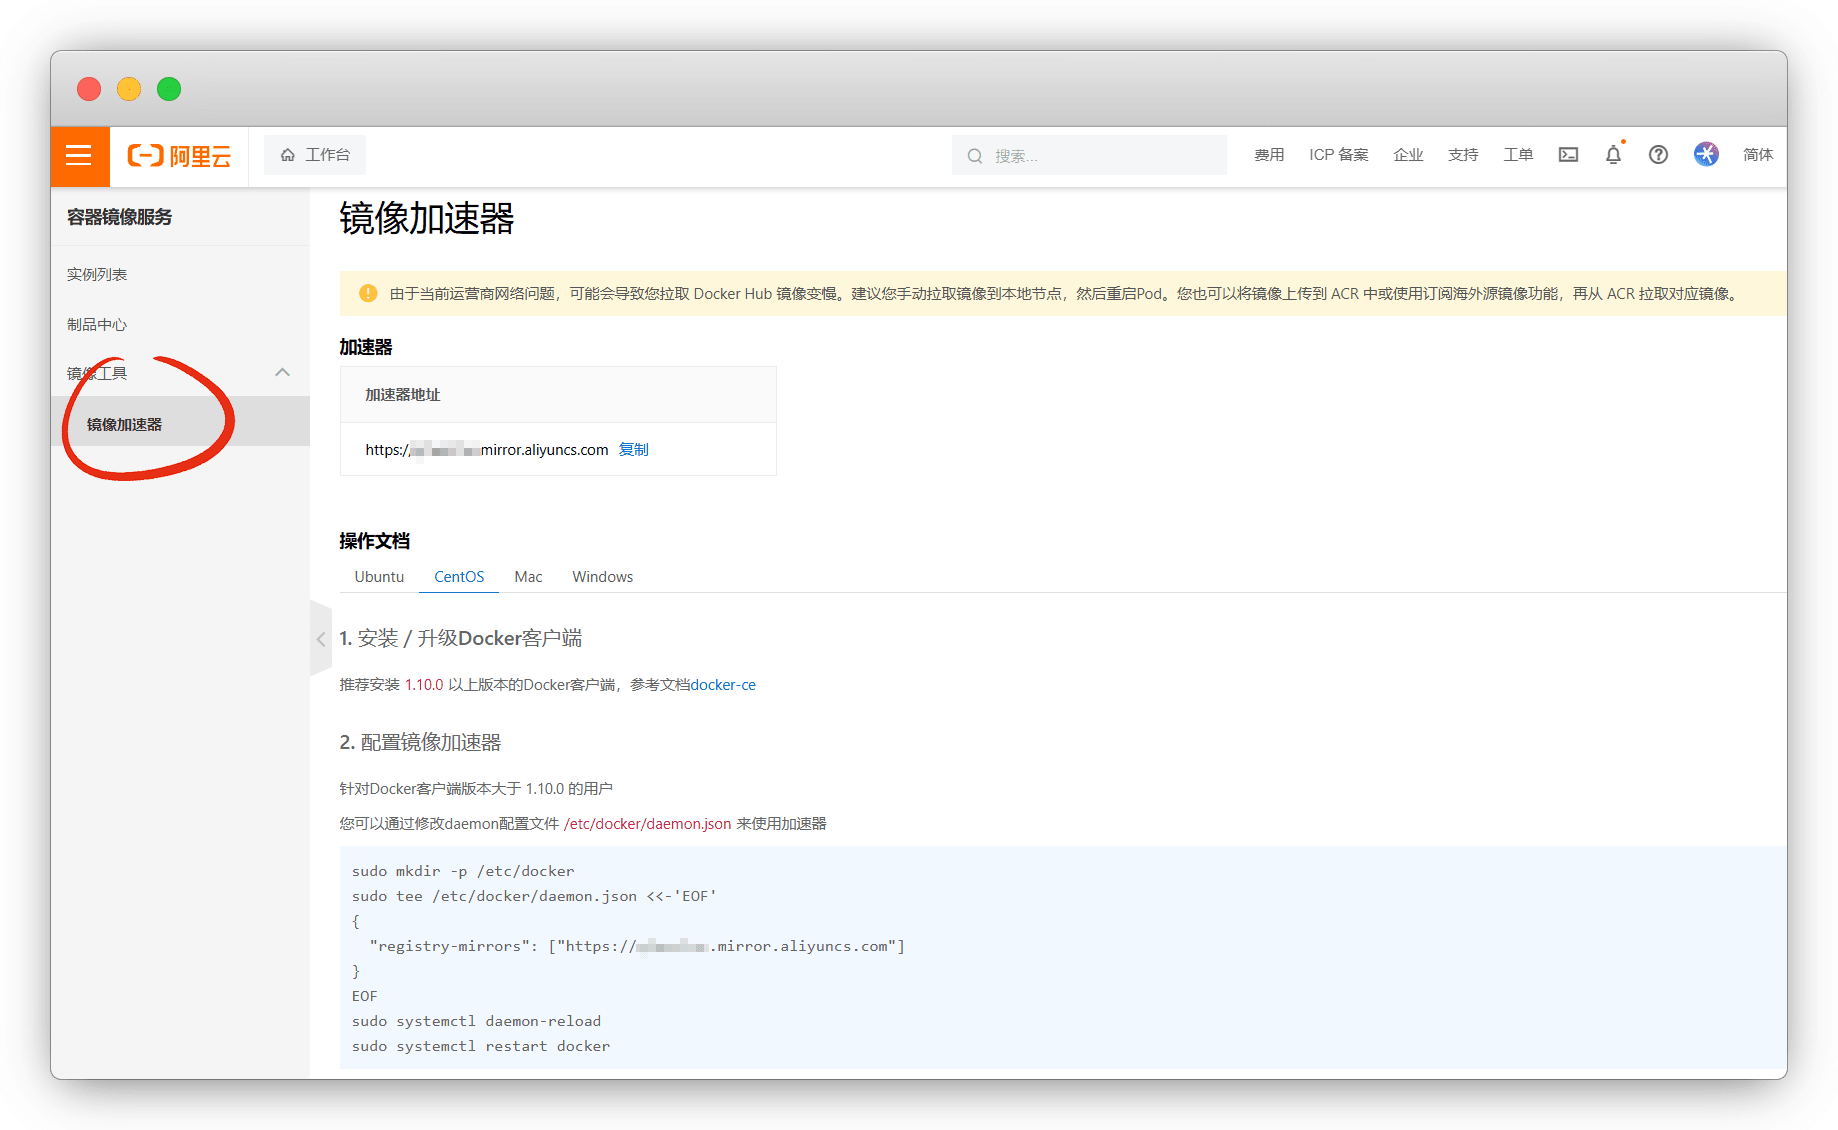Switch to the Mac tab
1838x1130 pixels.
(528, 577)
